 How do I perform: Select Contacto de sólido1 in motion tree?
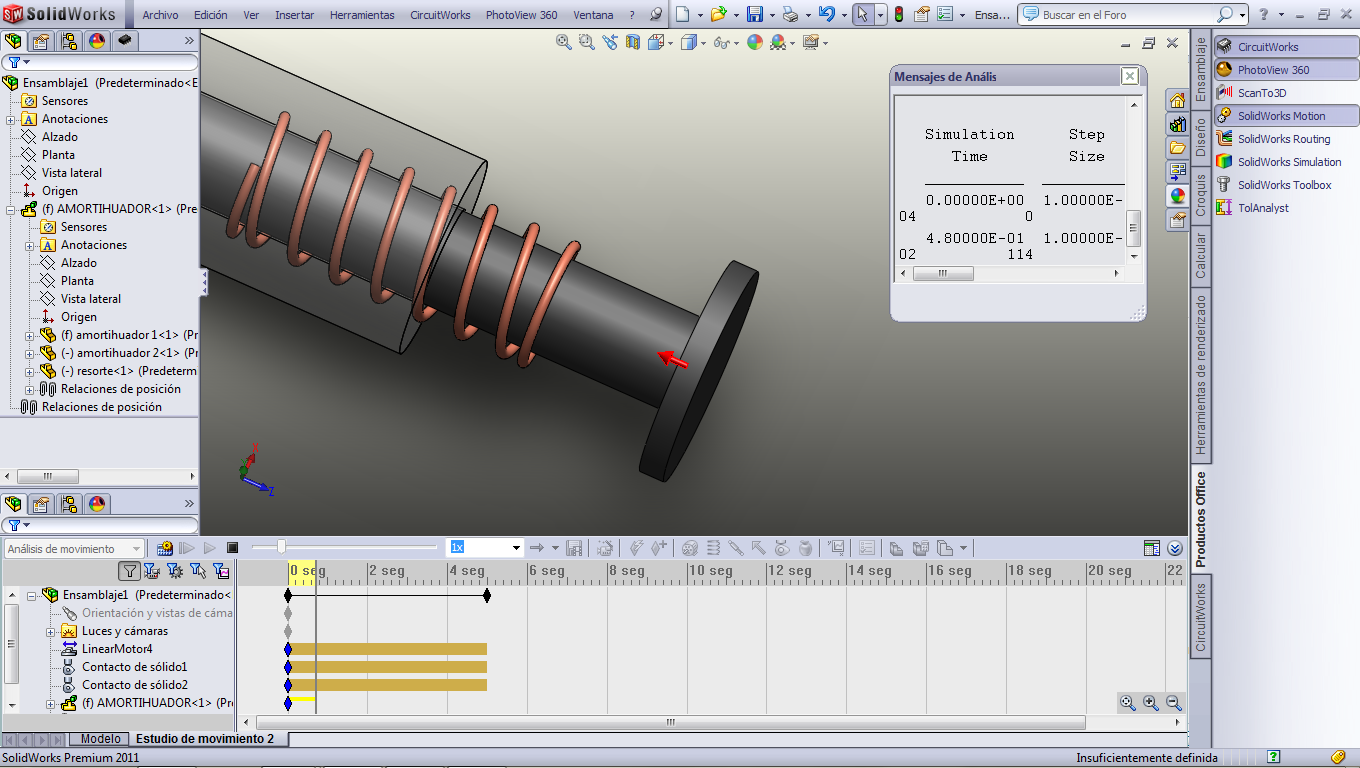134,667
